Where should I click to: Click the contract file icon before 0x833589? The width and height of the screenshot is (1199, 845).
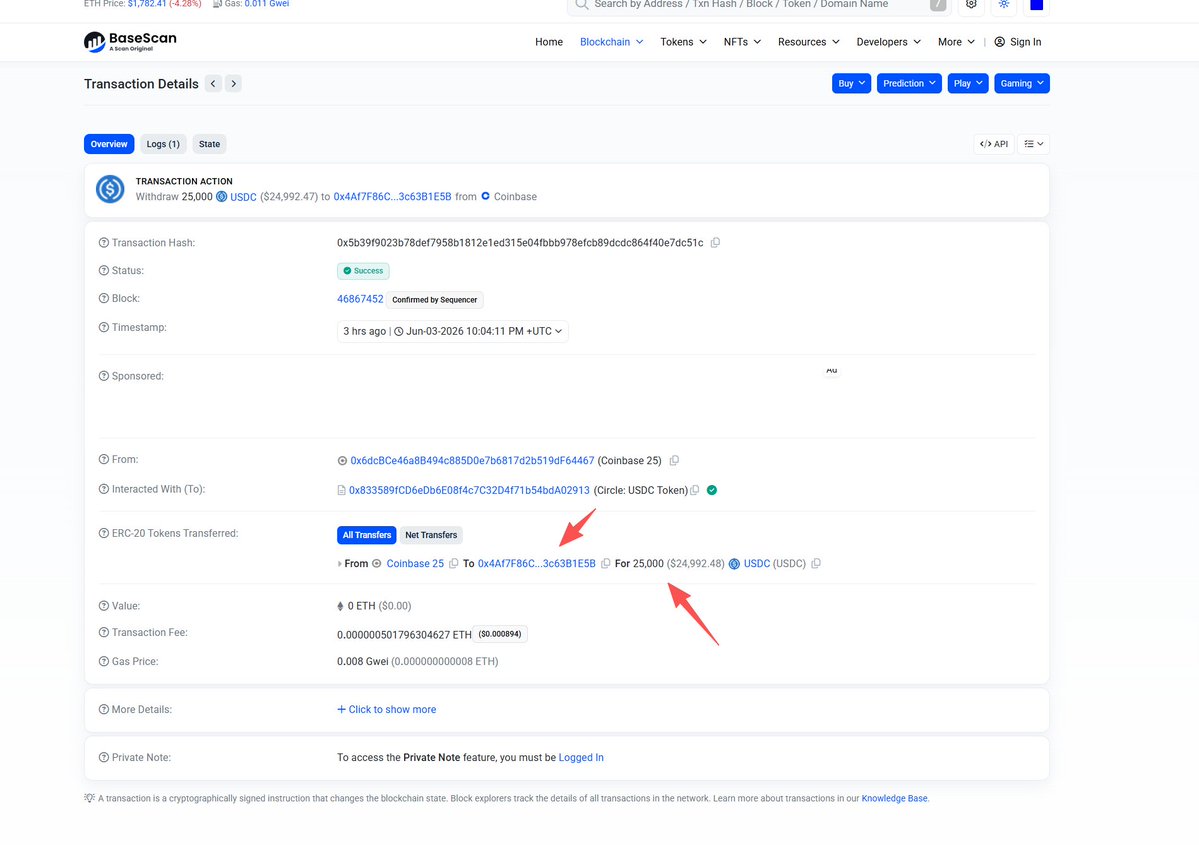(x=342, y=490)
